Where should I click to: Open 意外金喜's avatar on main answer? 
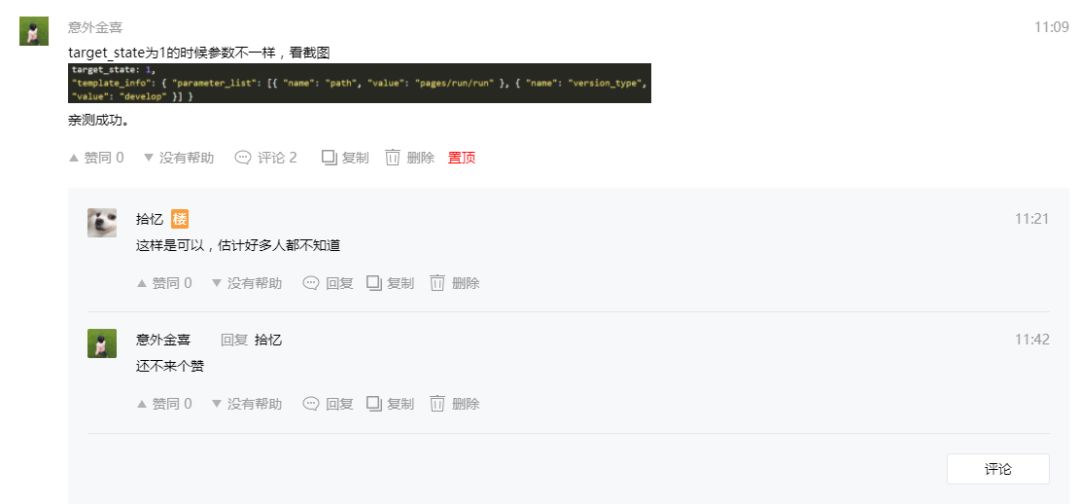tap(34, 31)
